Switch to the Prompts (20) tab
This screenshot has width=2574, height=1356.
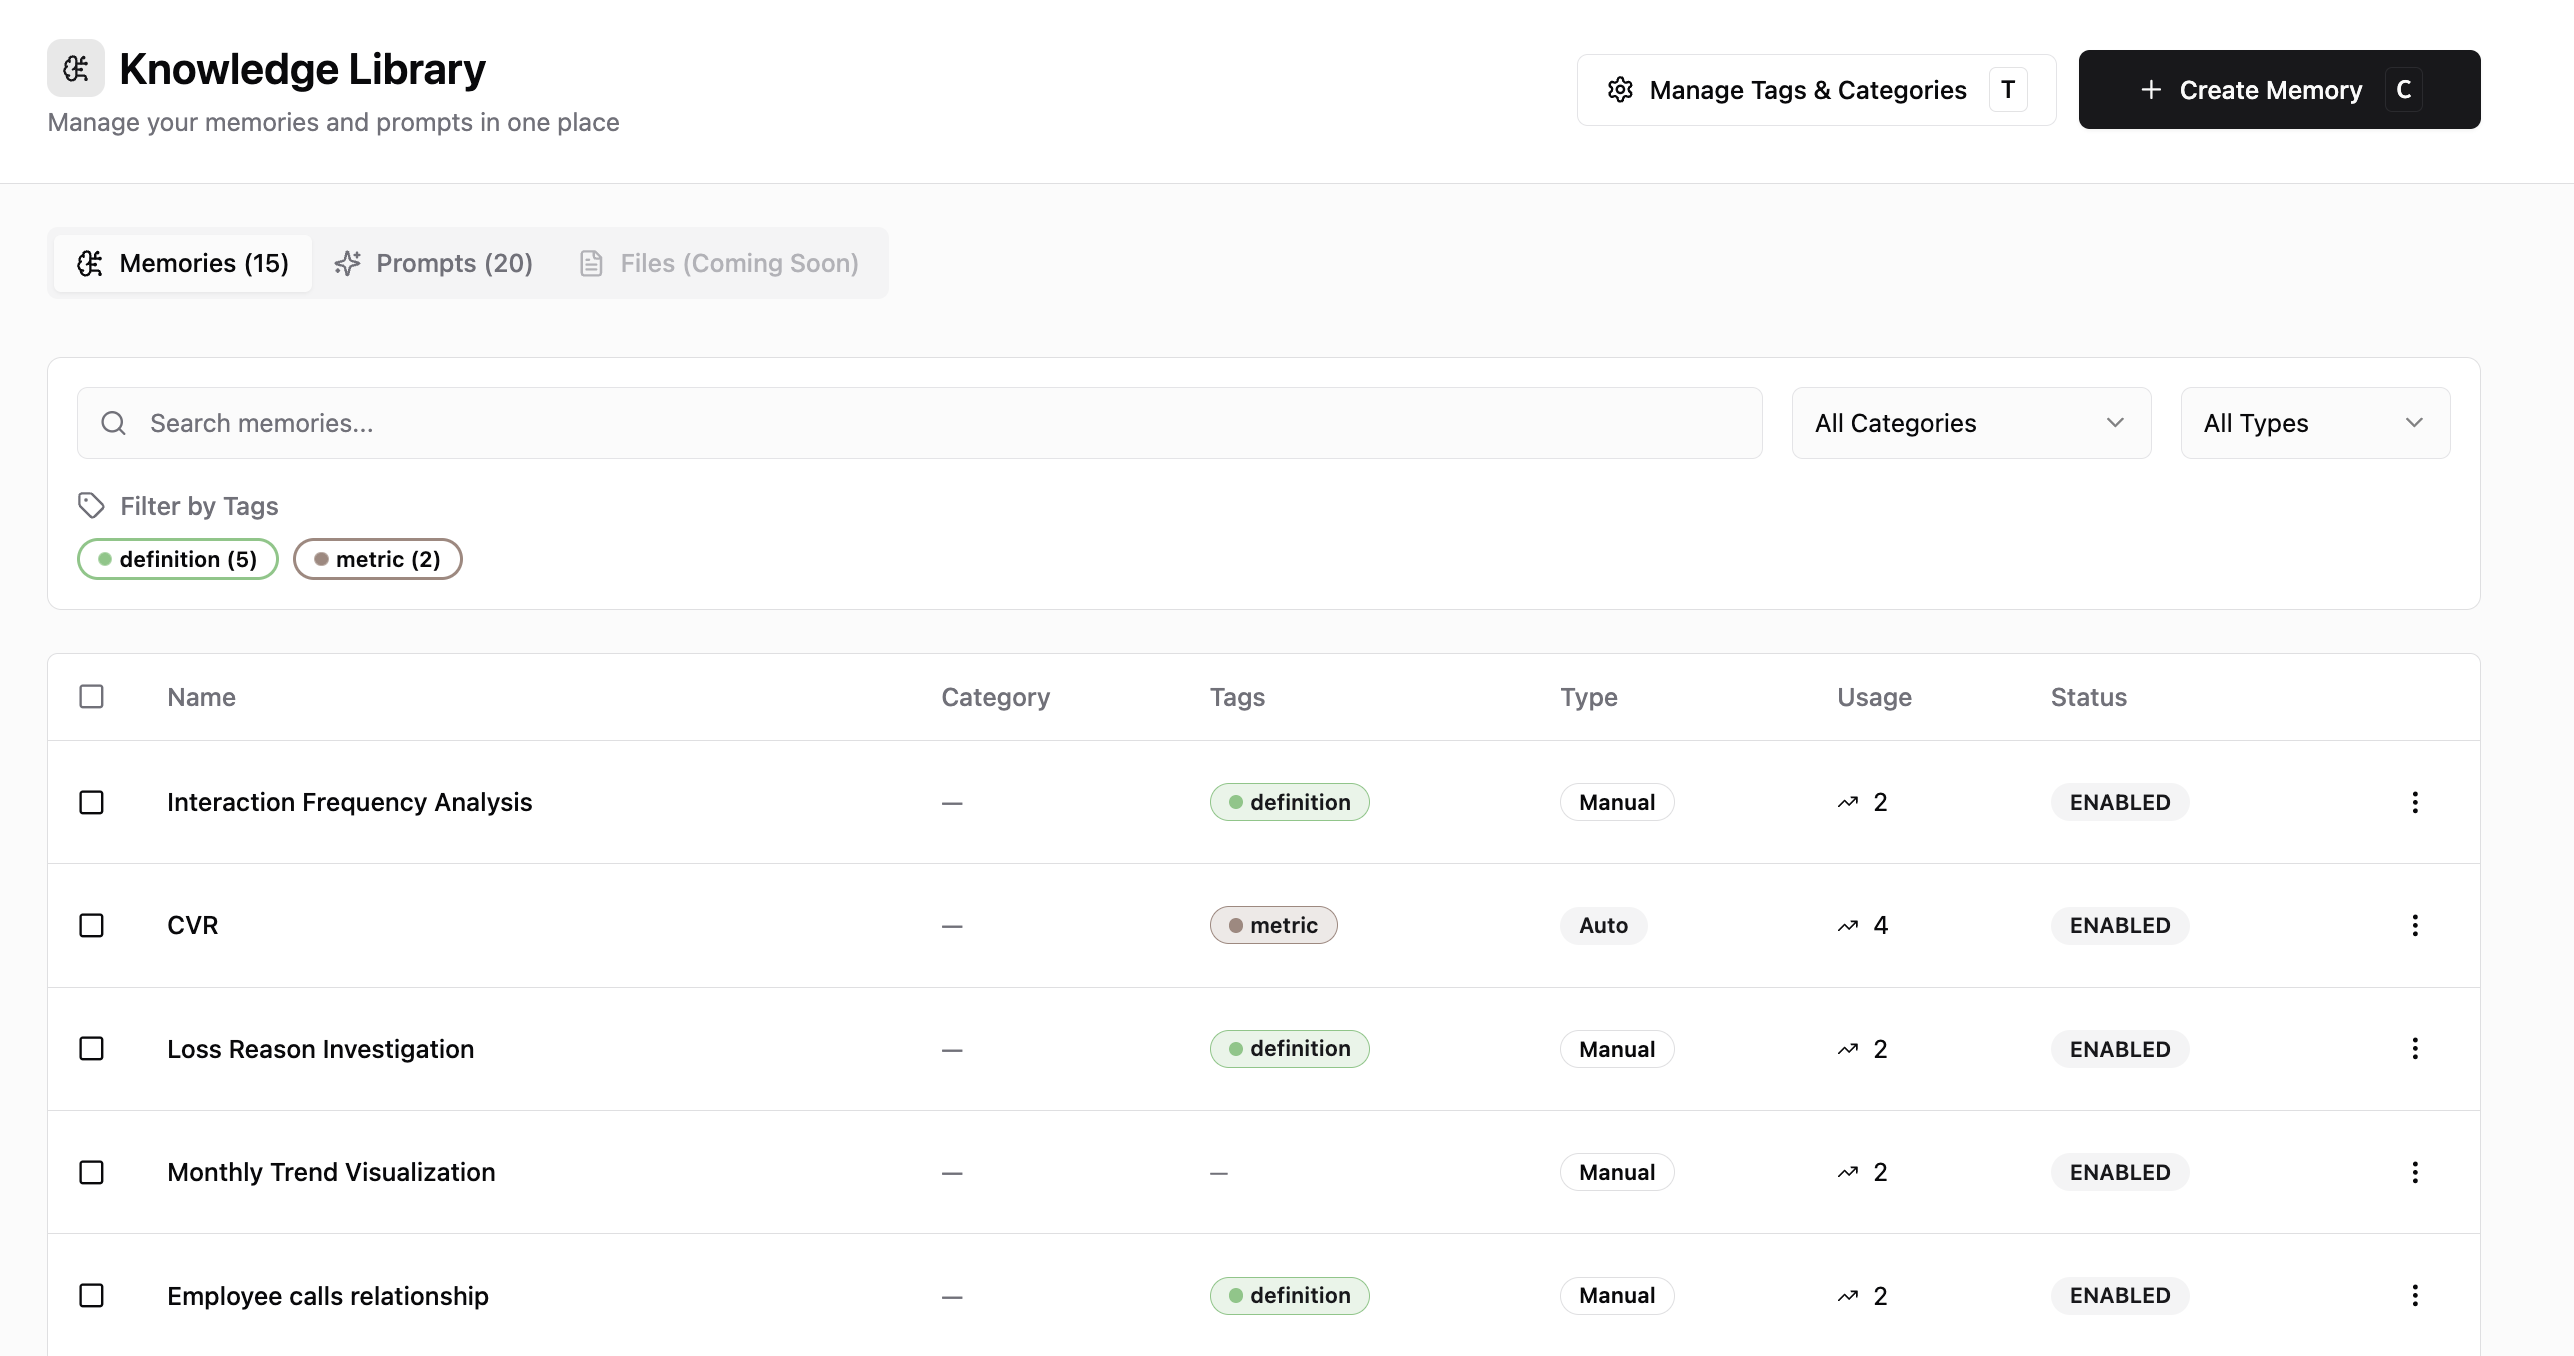coord(434,263)
